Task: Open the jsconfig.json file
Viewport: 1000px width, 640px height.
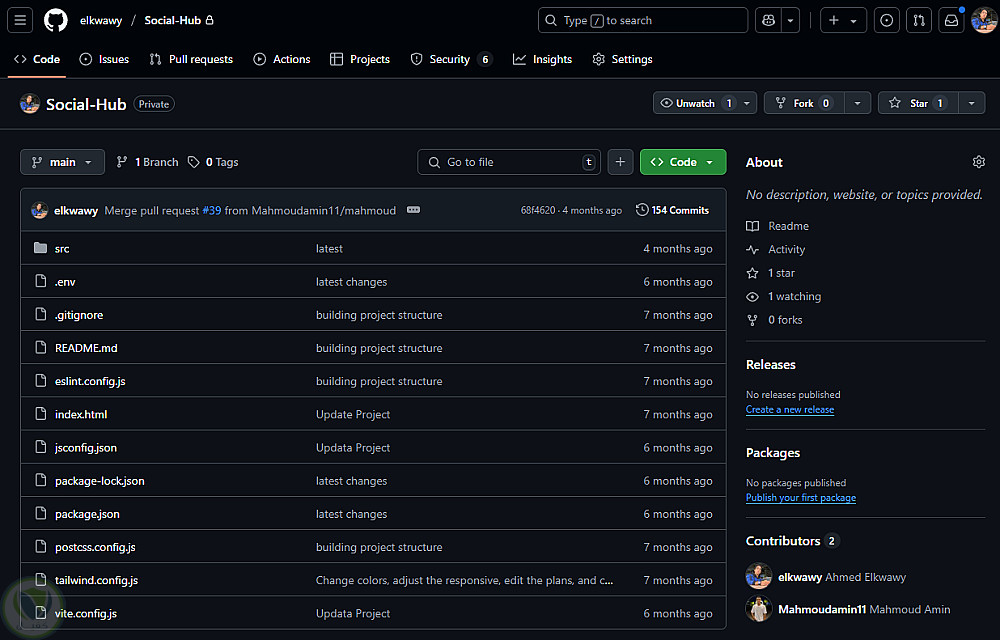Action: pyautogui.click(x=85, y=447)
